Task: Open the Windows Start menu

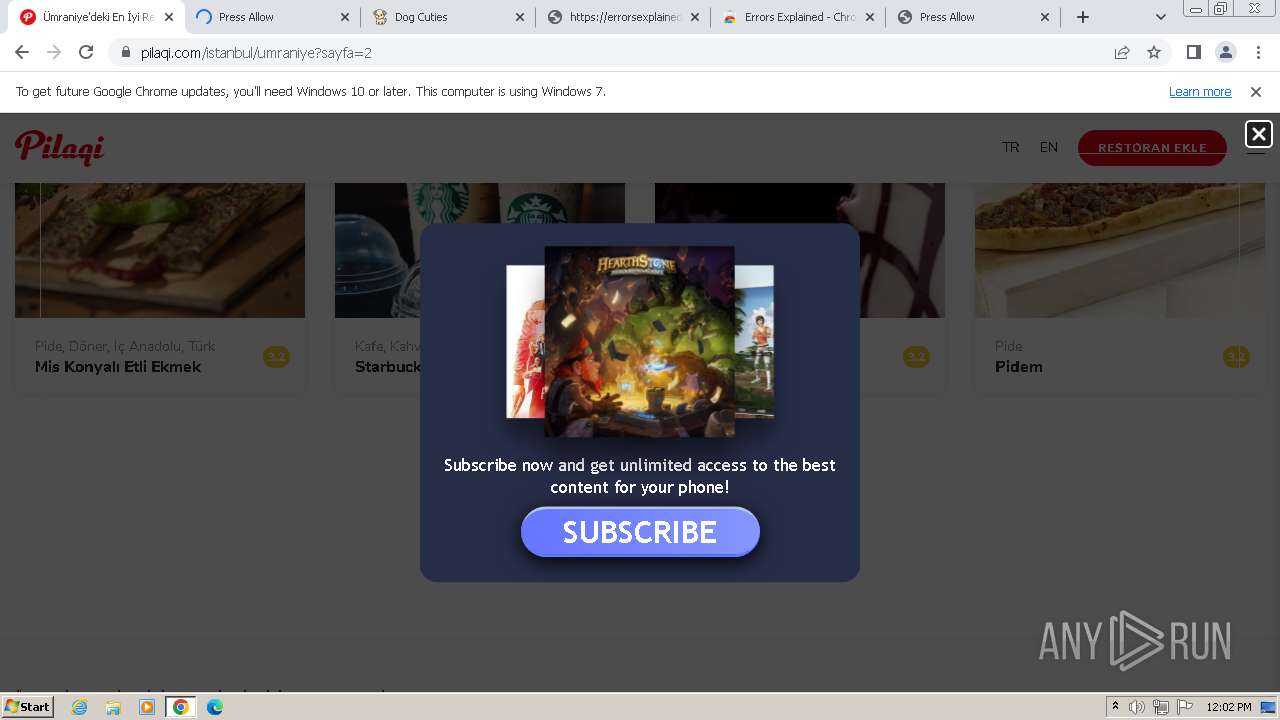Action: 28,707
